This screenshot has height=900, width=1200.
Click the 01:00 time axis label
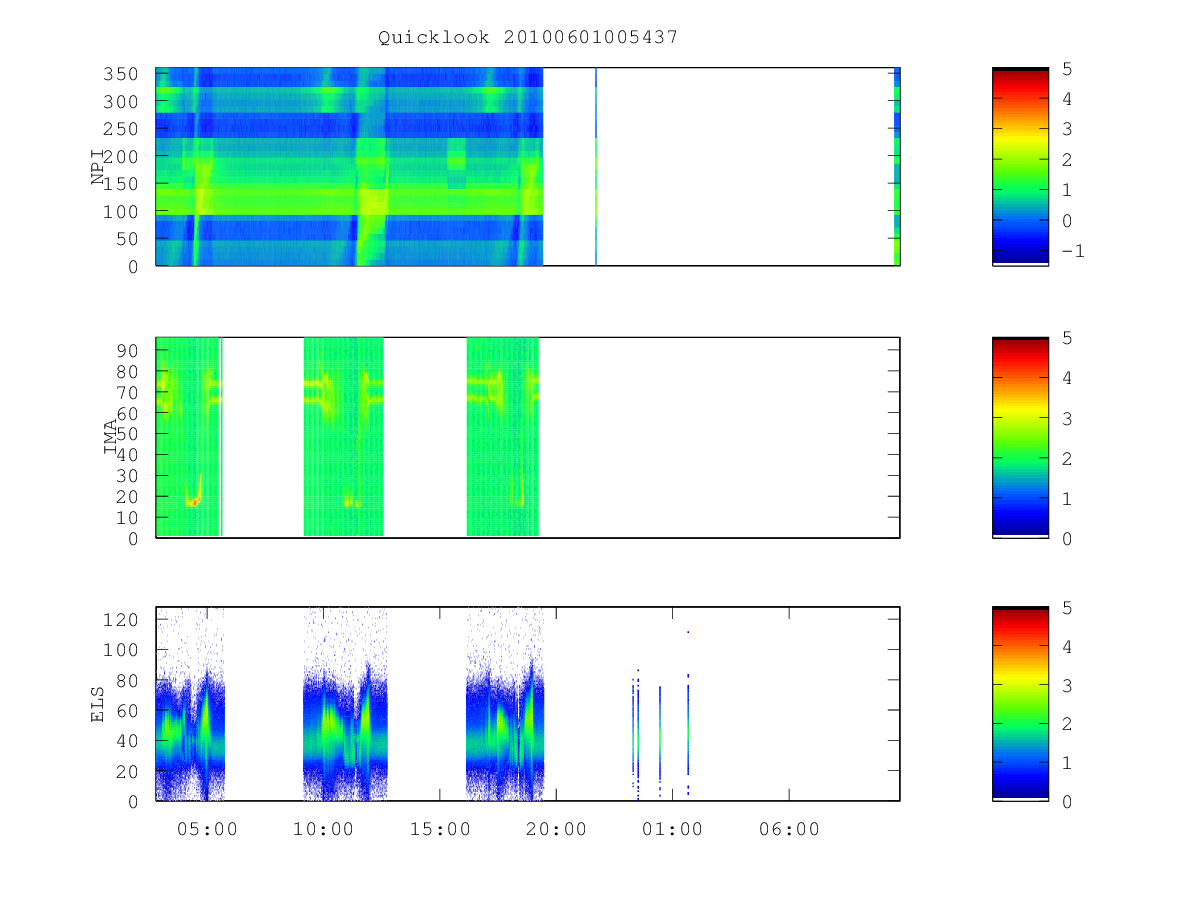672,829
